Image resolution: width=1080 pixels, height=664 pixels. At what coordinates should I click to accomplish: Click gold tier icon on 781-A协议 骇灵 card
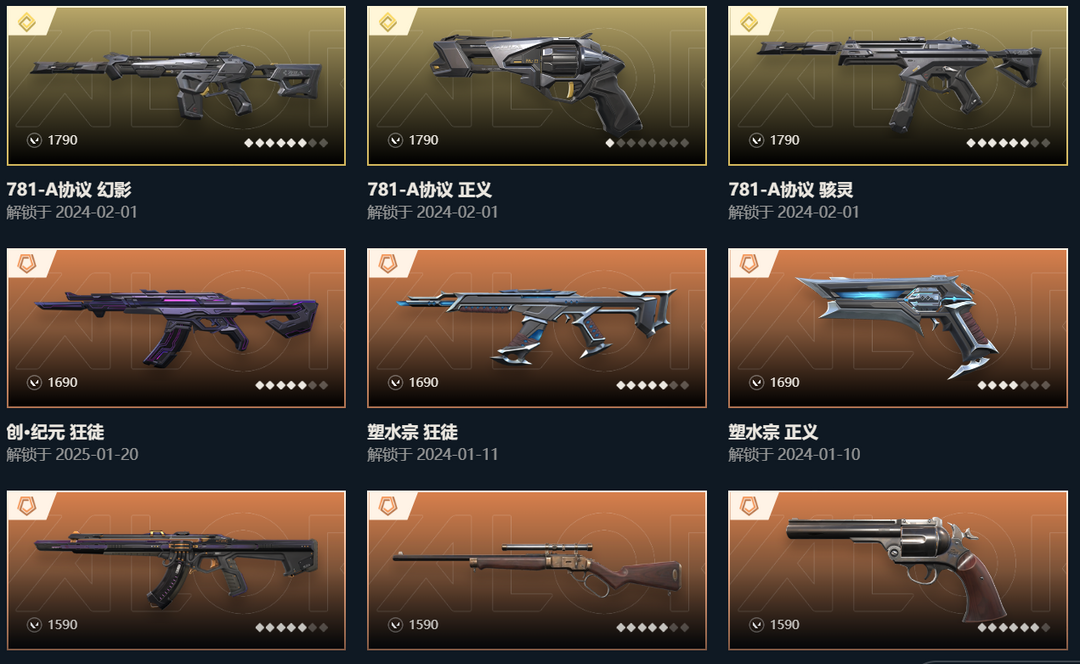749,23
